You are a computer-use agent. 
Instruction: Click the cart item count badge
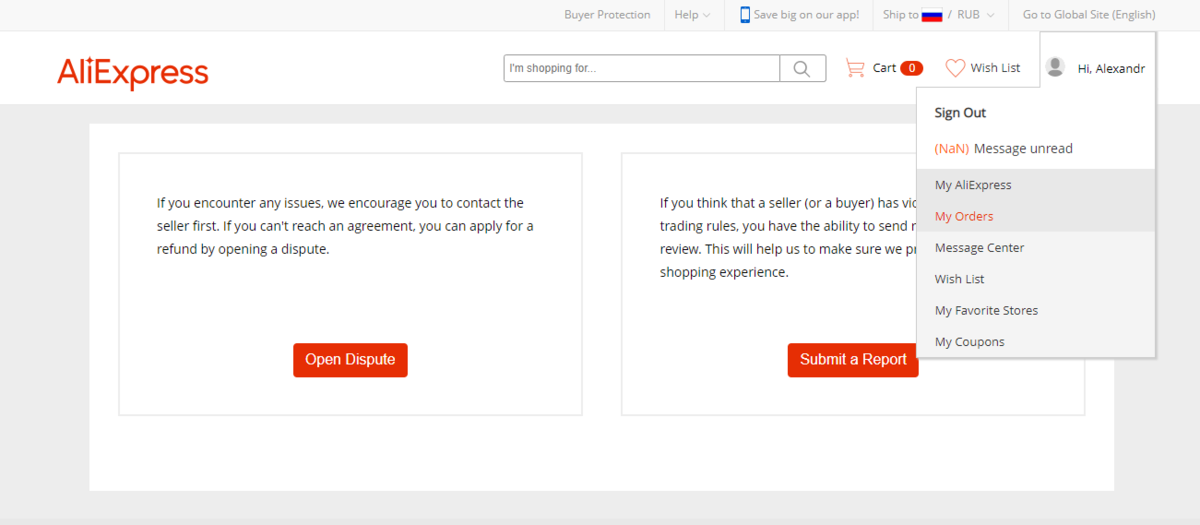[x=911, y=68]
